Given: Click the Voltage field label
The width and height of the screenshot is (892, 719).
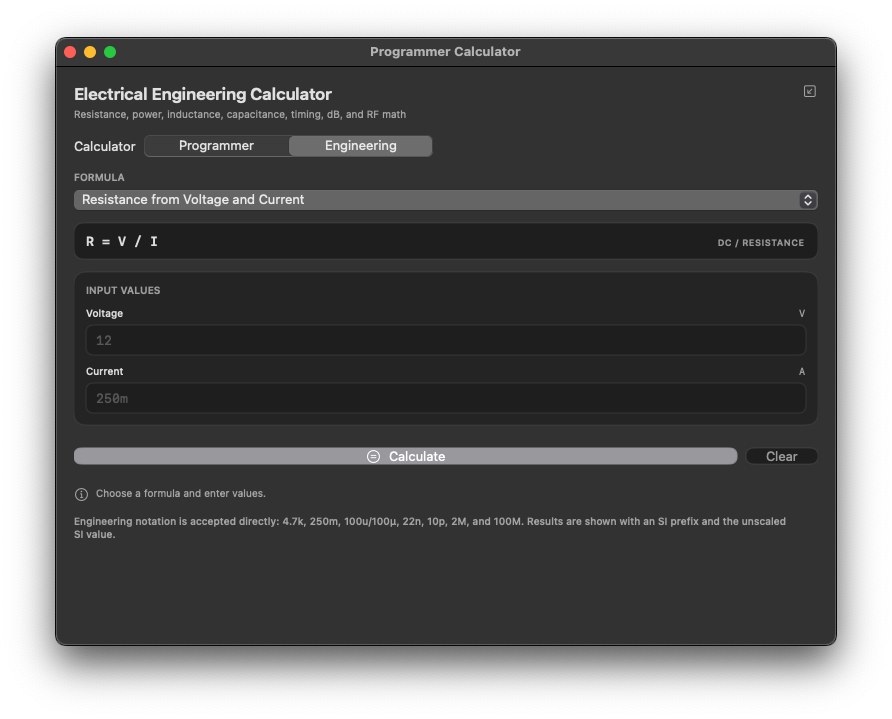Looking at the screenshot, I should [x=104, y=313].
